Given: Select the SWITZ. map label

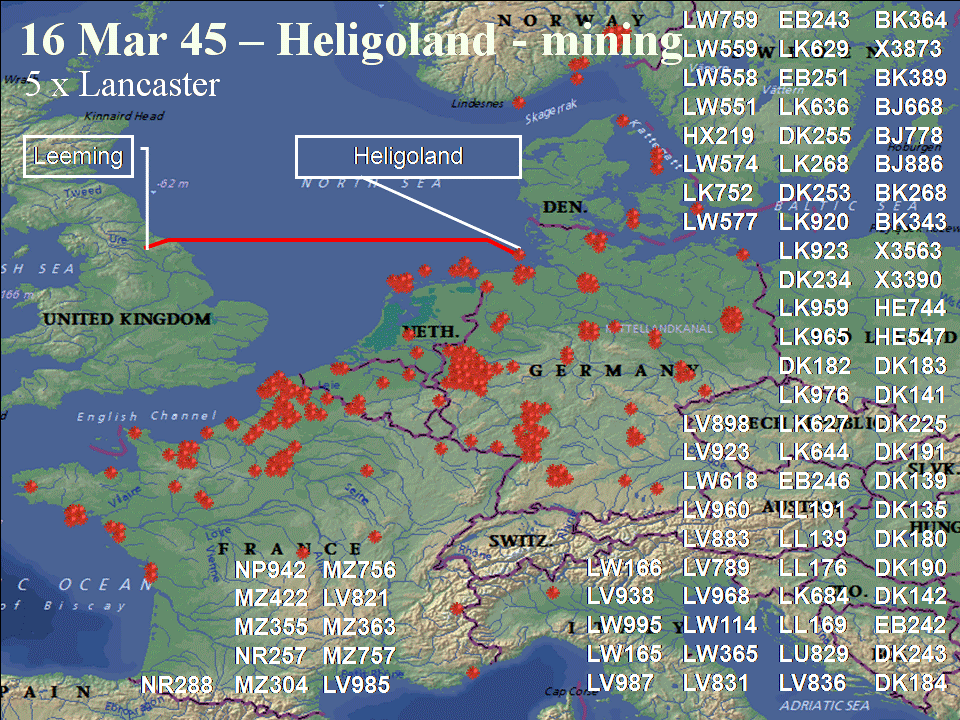Looking at the screenshot, I should tap(519, 541).
